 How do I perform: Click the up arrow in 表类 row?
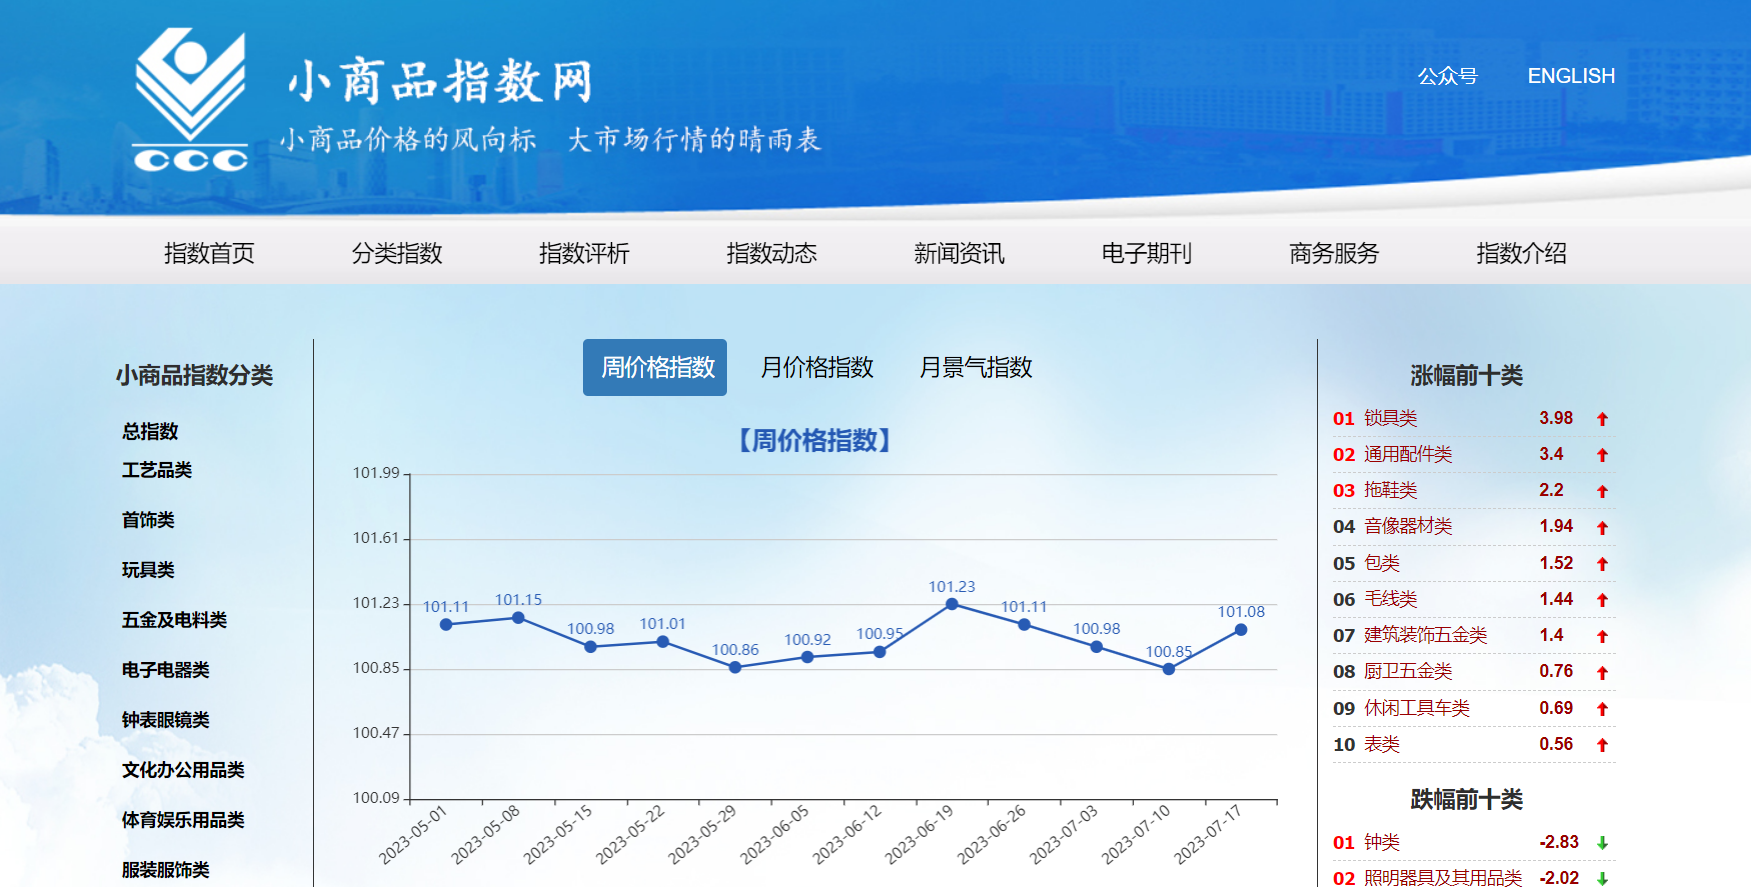coord(1602,745)
